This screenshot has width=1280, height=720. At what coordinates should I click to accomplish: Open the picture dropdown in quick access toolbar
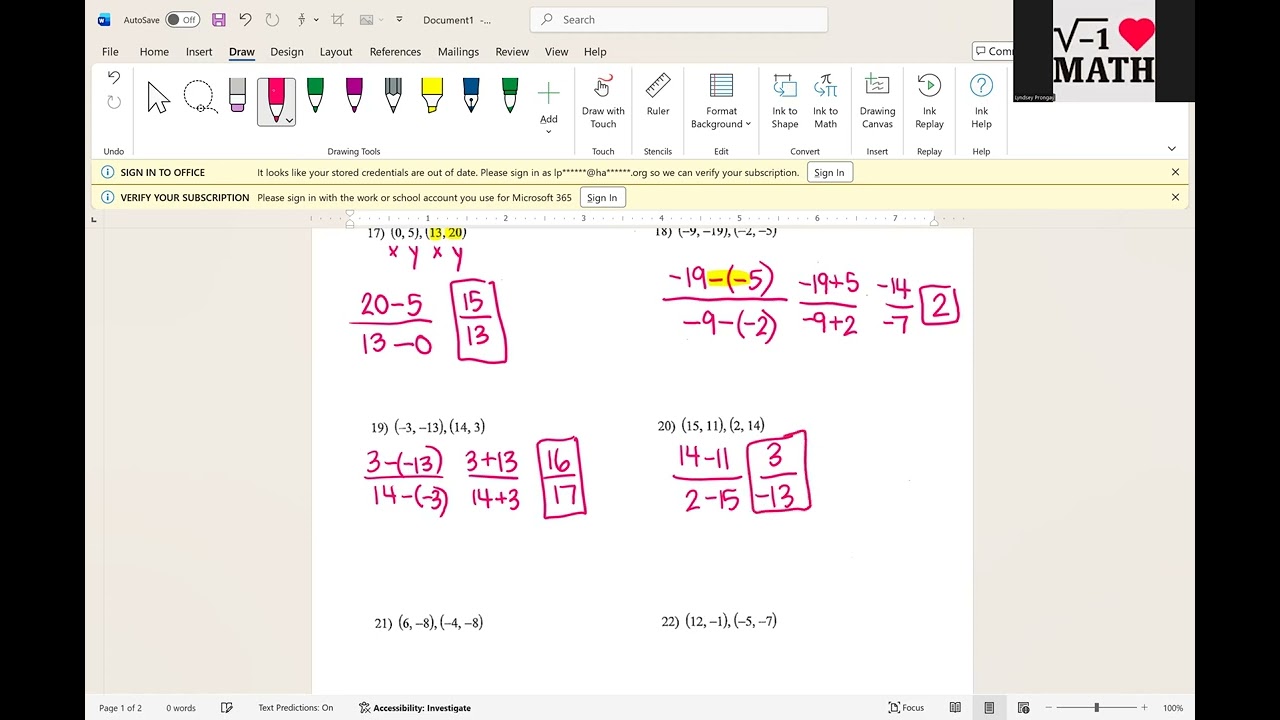(x=381, y=20)
